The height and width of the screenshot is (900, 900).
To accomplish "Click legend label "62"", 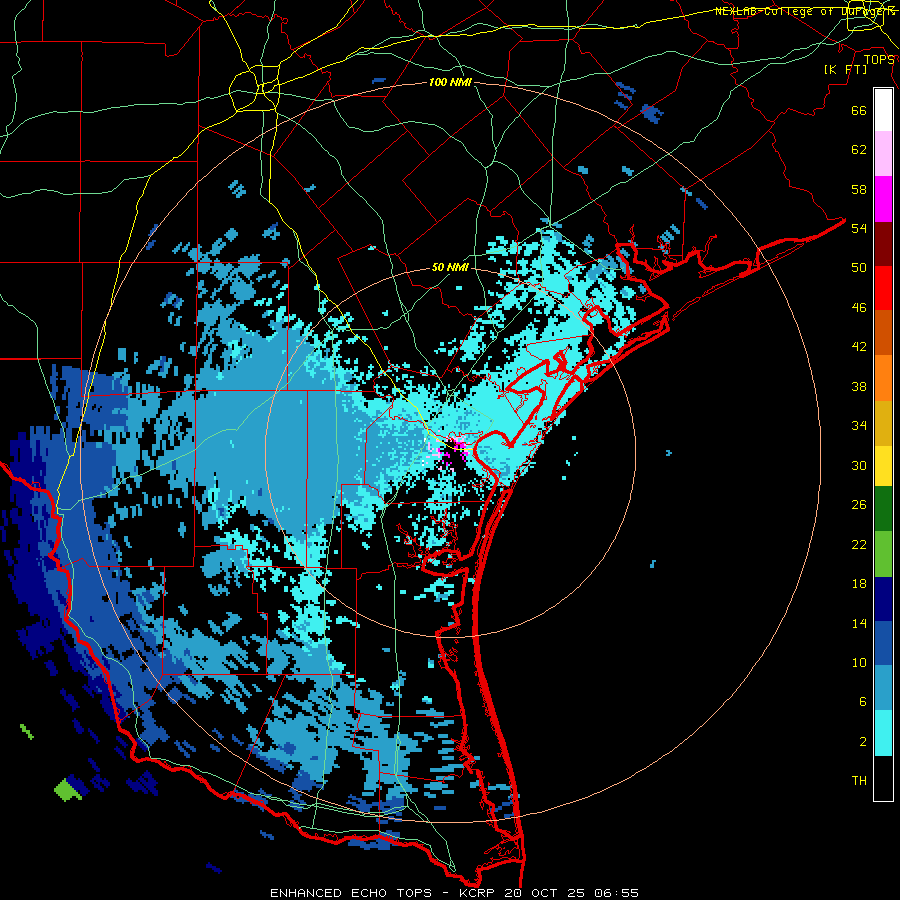I will click(859, 150).
